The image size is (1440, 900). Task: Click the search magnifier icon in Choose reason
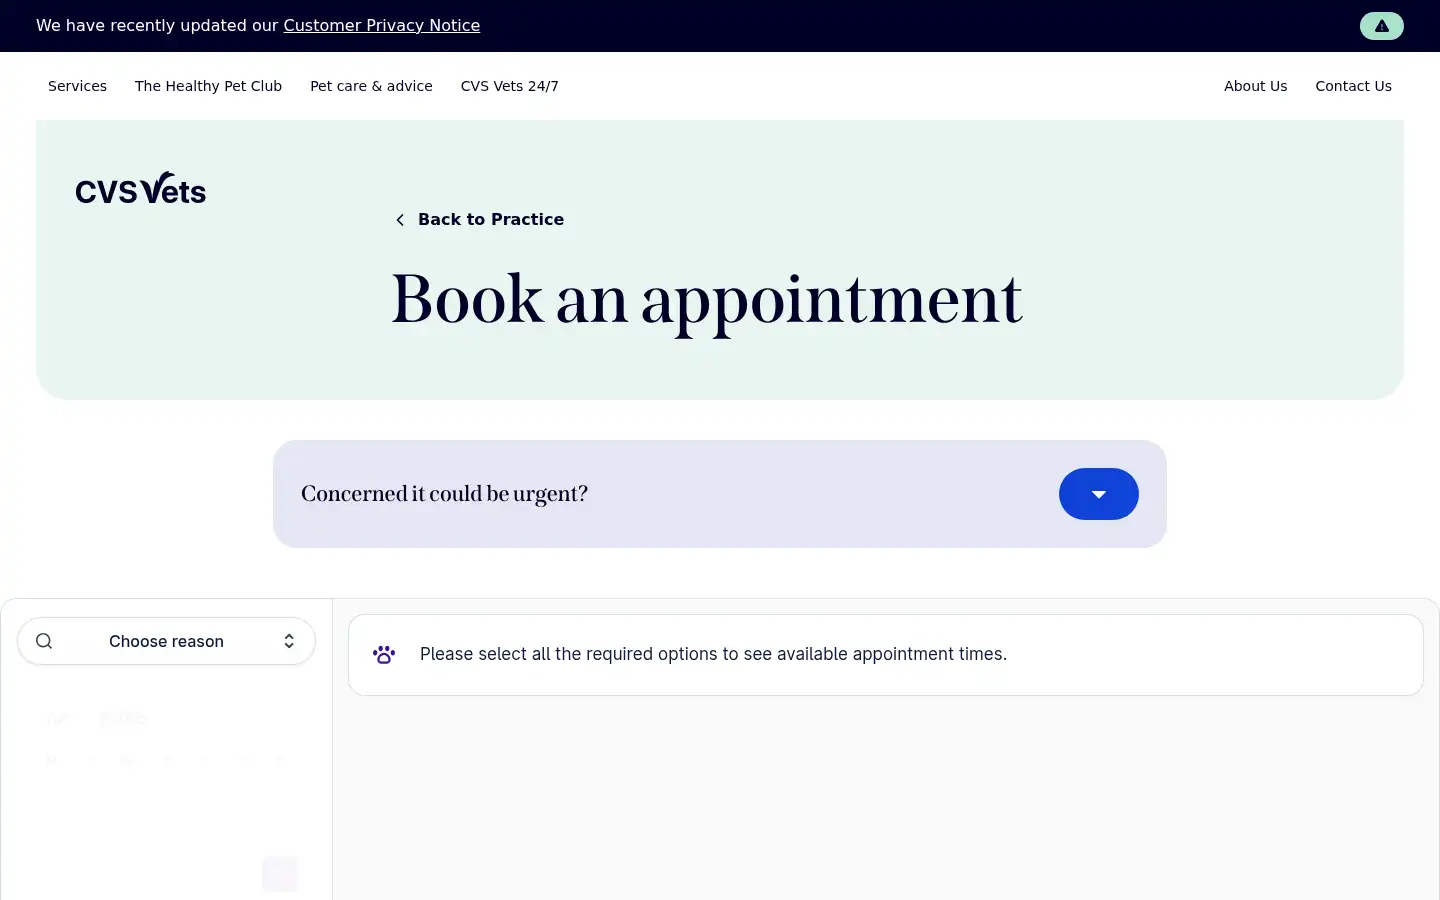point(44,641)
